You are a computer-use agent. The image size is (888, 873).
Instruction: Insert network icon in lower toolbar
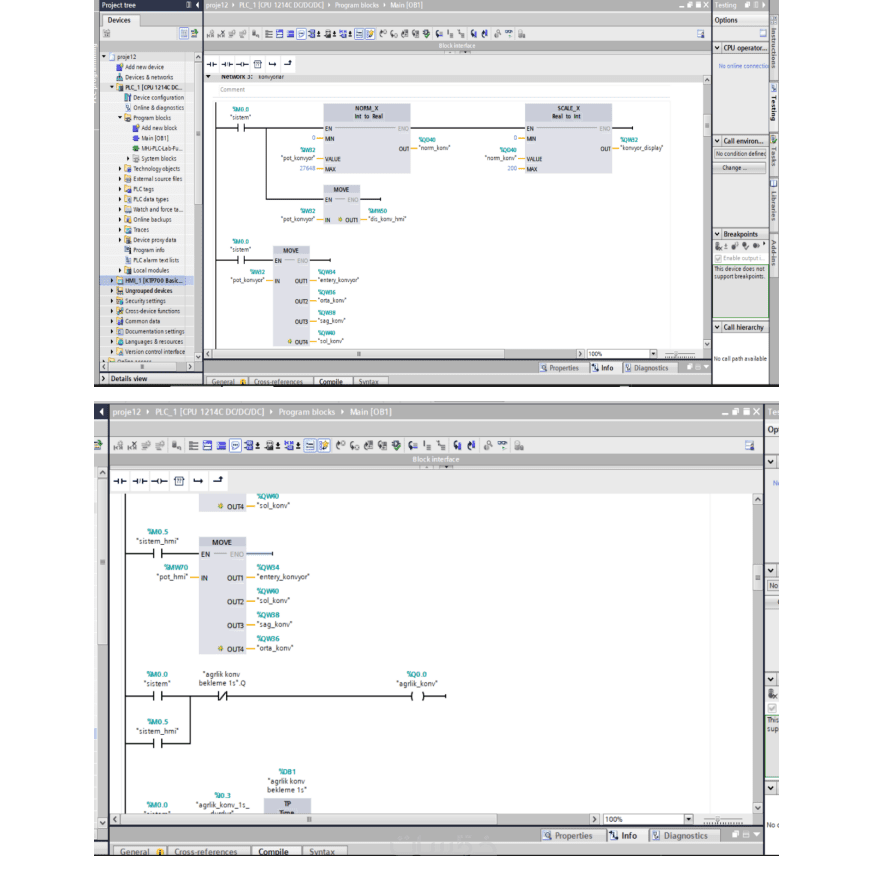[x=118, y=446]
